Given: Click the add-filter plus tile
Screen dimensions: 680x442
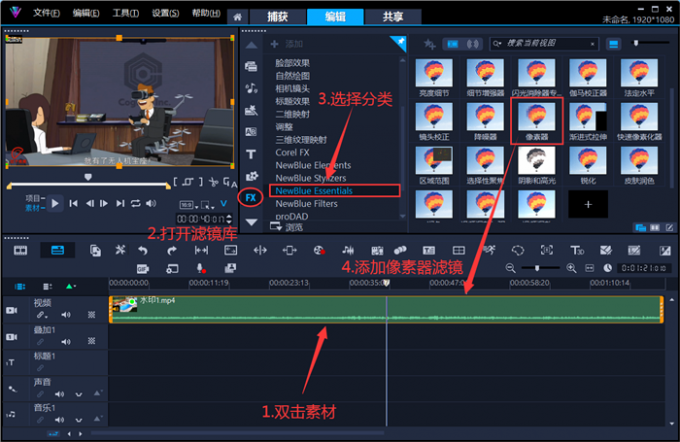Looking at the screenshot, I should tap(588, 204).
